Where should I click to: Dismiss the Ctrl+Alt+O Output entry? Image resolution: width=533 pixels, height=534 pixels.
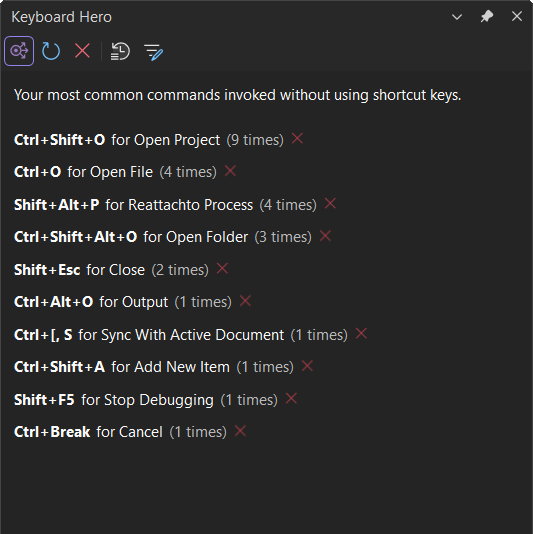(x=245, y=301)
